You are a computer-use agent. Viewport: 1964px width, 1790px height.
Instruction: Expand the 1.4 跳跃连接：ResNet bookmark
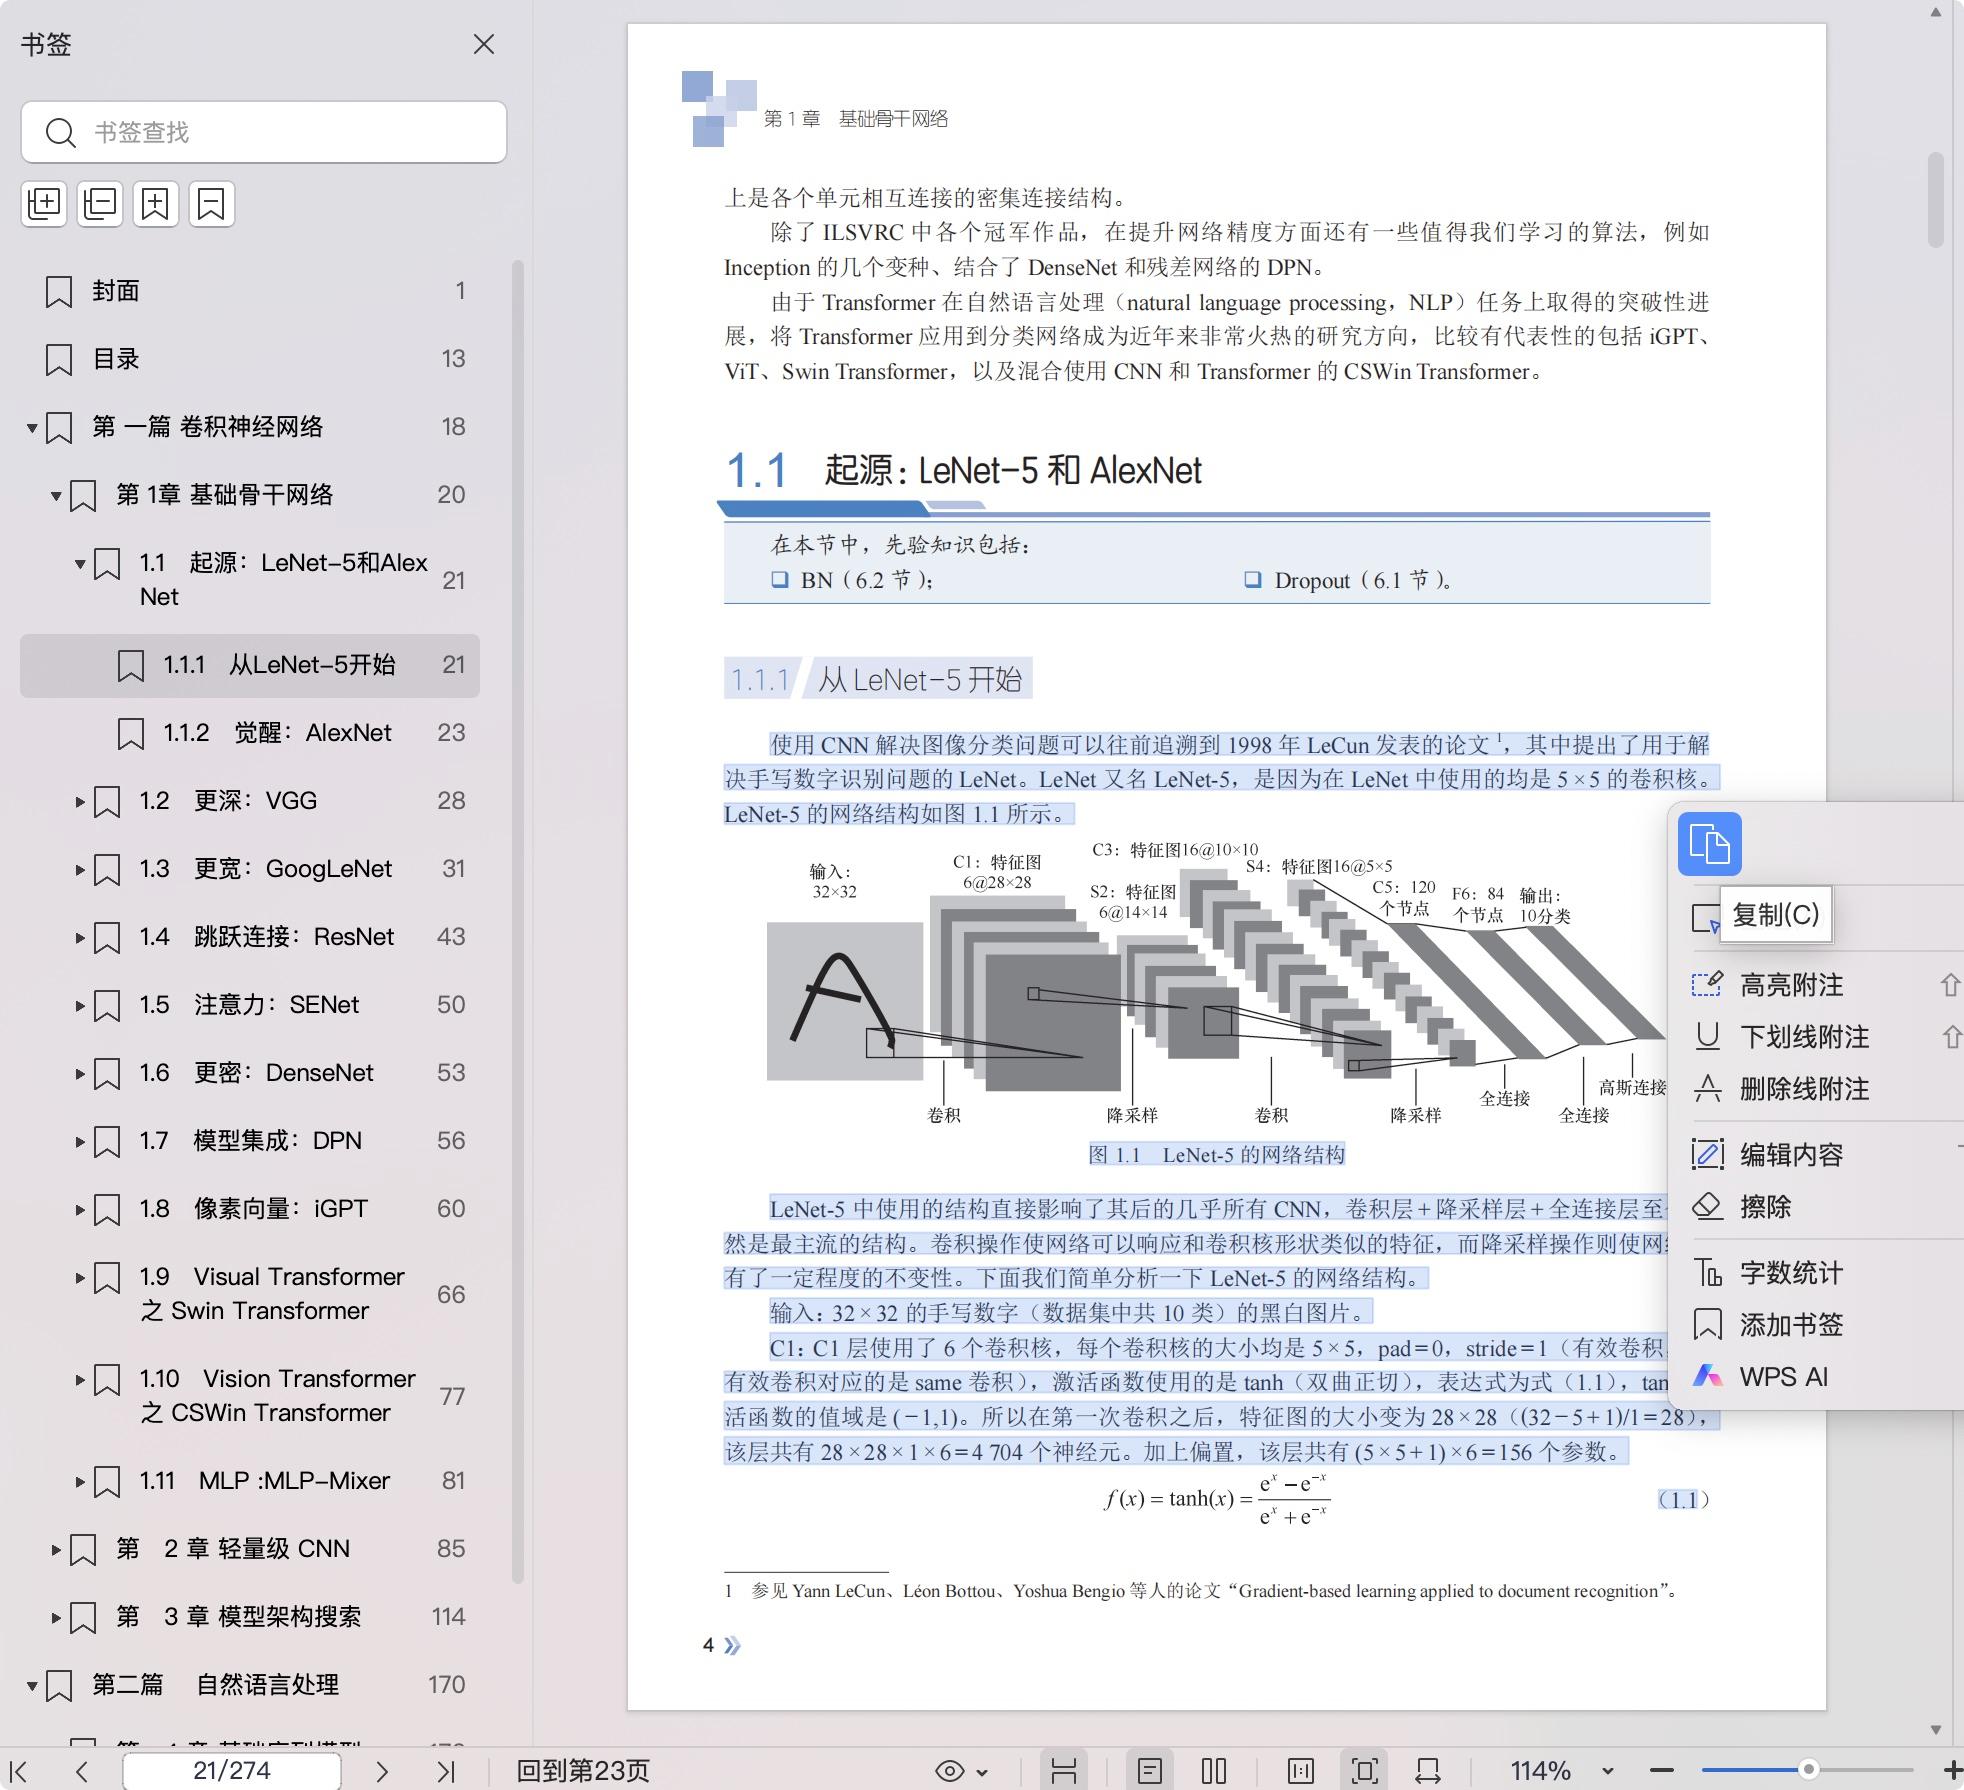80,938
